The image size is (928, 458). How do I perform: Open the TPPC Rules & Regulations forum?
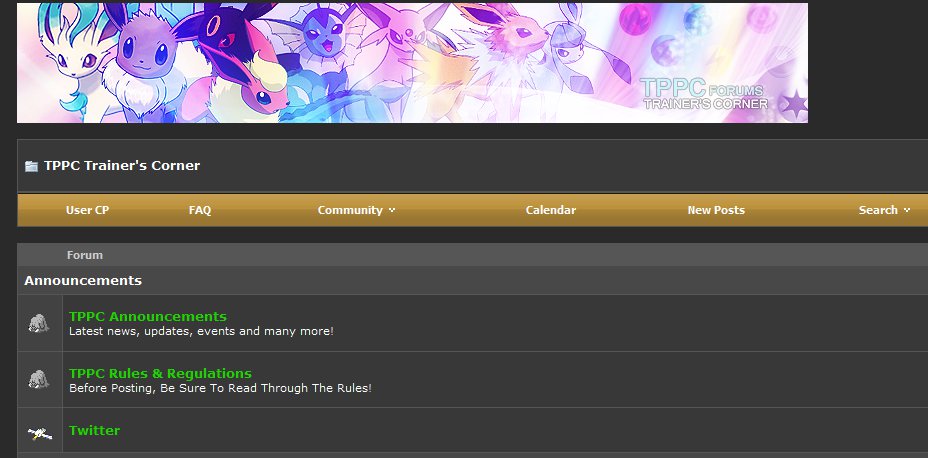[x=160, y=373]
